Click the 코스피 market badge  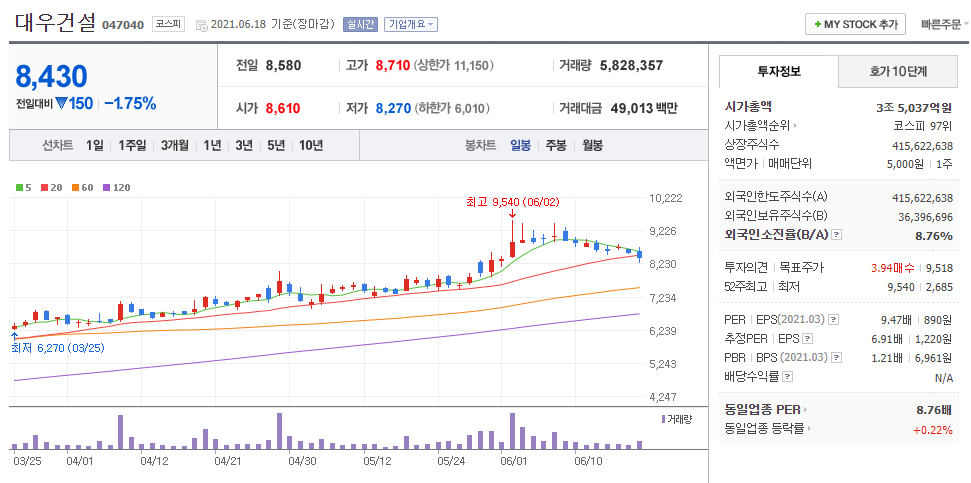click(168, 25)
